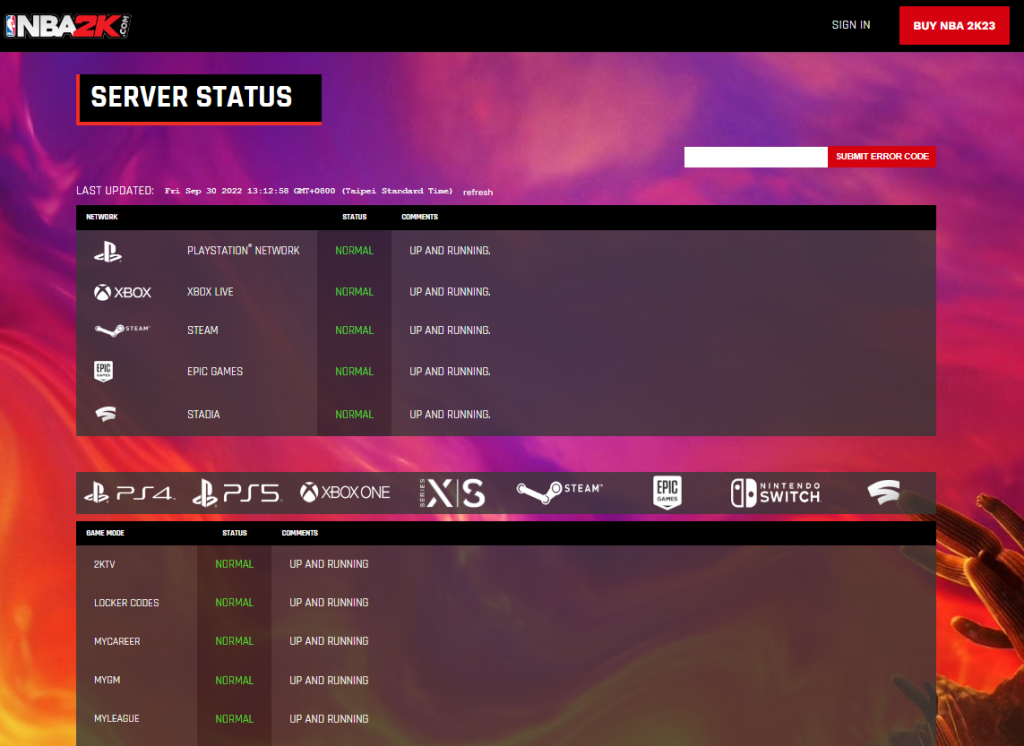Click the NBA 2K logo
Screen dimensions: 1024x746
(68, 26)
